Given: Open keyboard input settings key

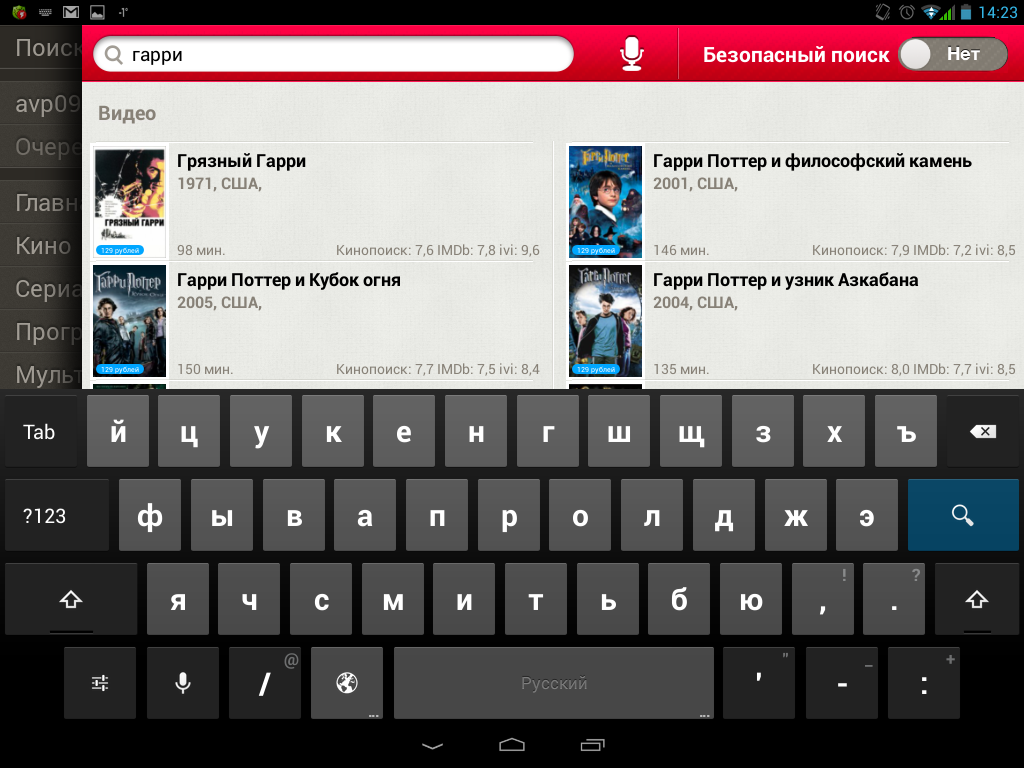Looking at the screenshot, I should tap(100, 683).
